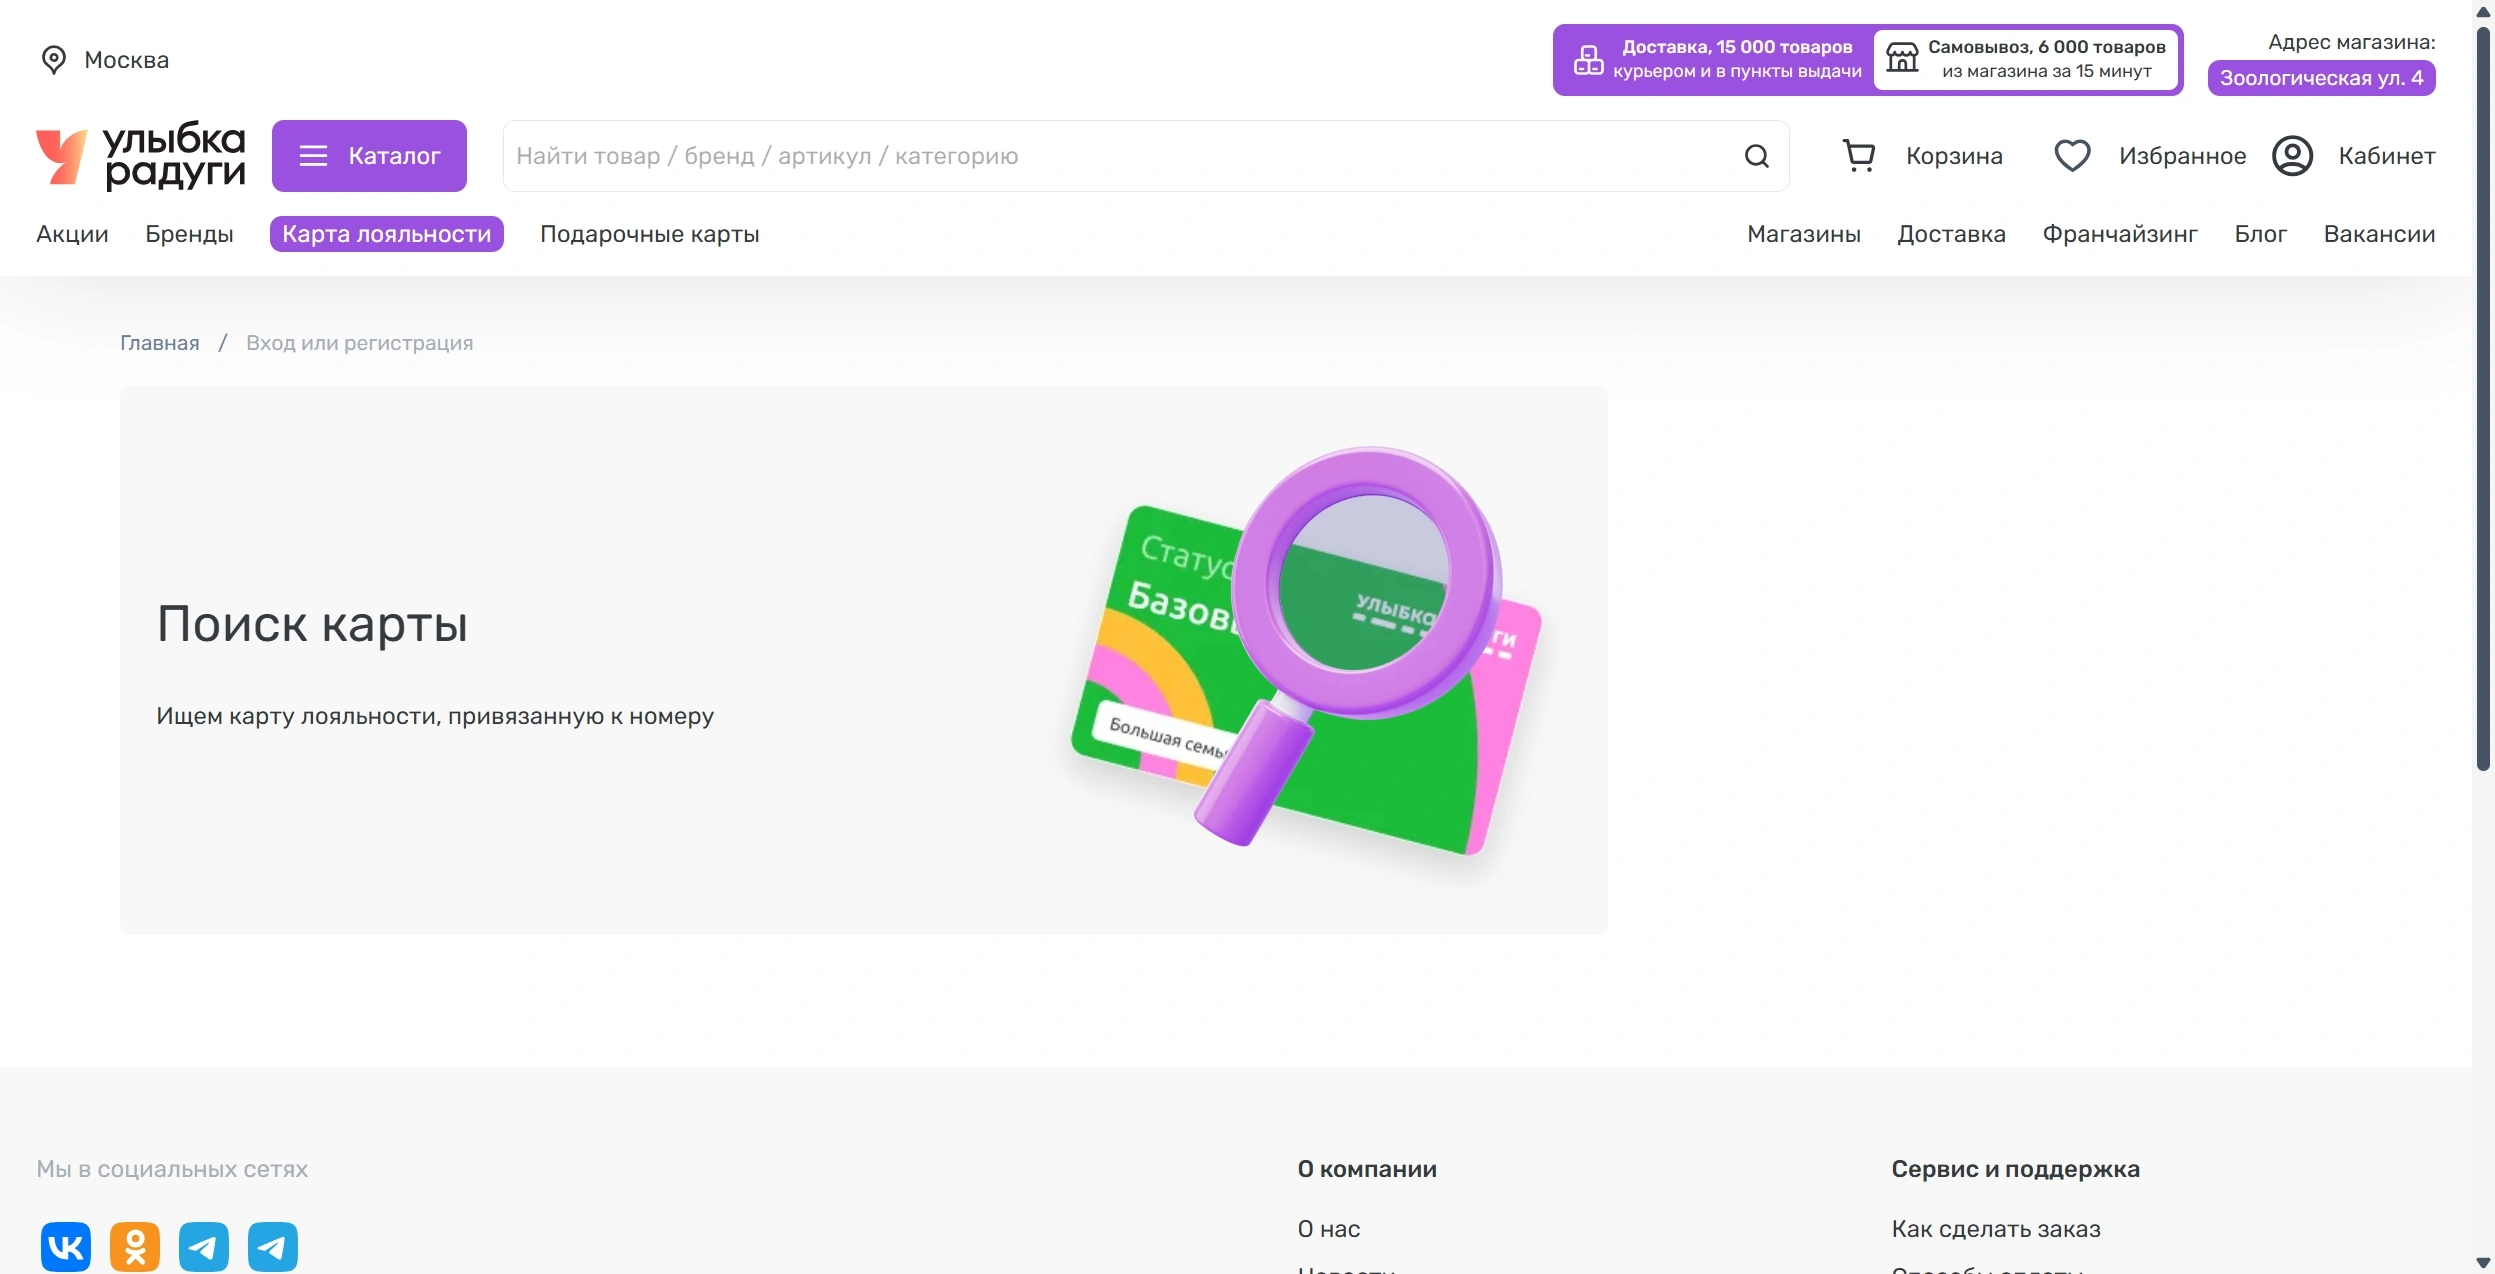Open Избранное text link
This screenshot has width=2495, height=1274.
[x=2182, y=156]
